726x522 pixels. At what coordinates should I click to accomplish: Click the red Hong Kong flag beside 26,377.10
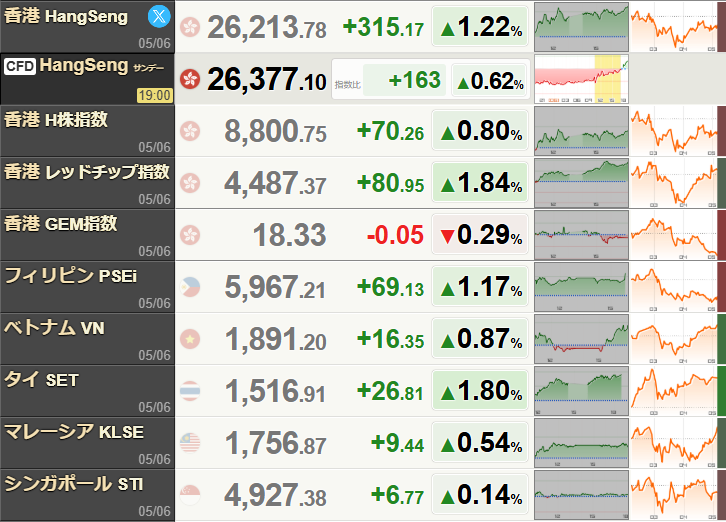coord(190,79)
